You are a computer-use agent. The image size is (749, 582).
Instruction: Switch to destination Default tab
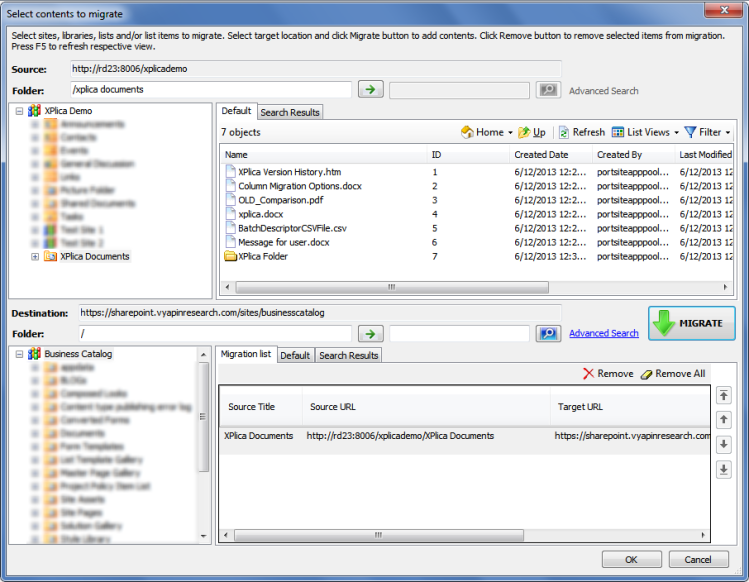click(295, 356)
